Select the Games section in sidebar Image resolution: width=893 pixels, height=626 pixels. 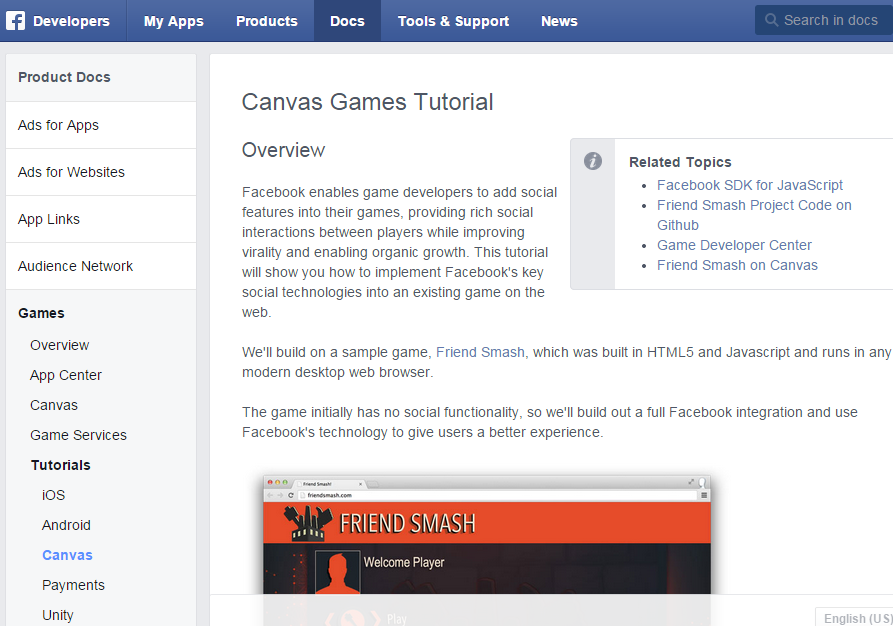(41, 313)
